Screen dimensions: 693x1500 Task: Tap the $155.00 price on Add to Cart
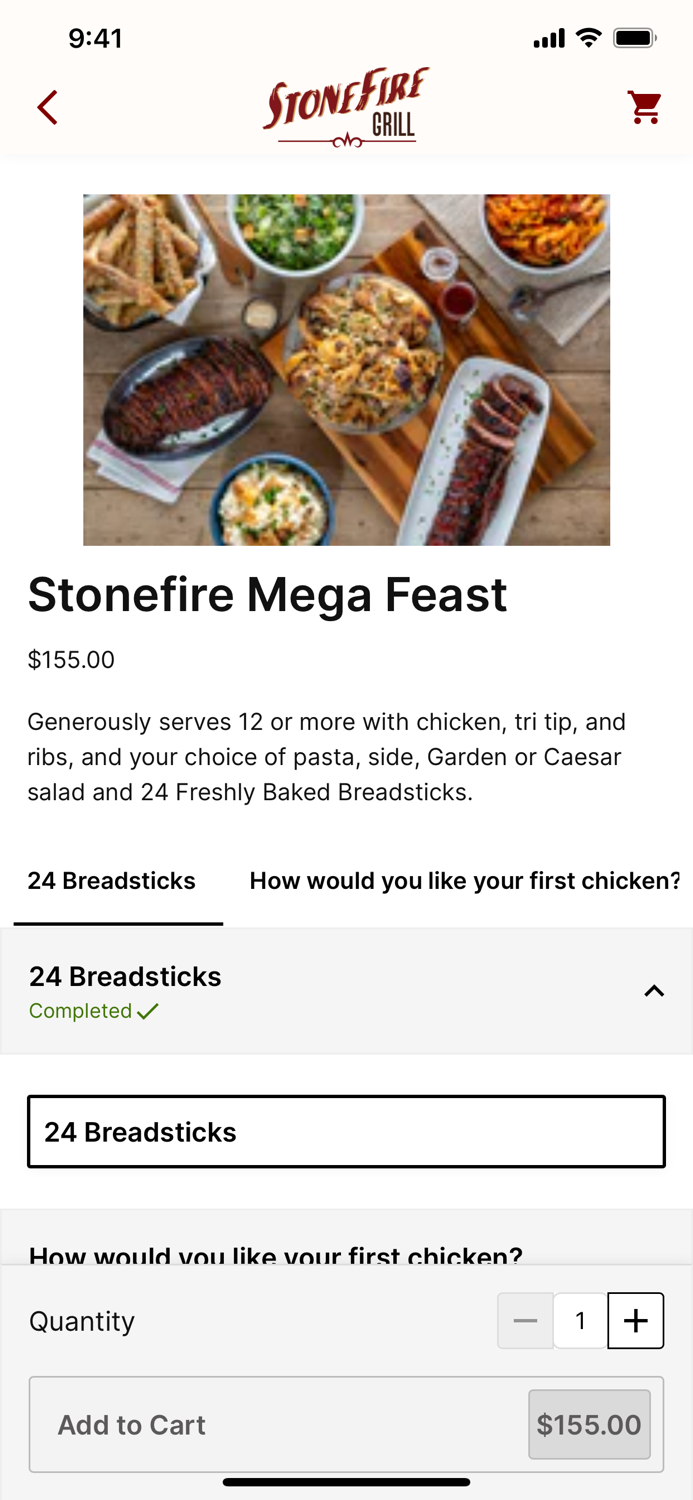589,1424
